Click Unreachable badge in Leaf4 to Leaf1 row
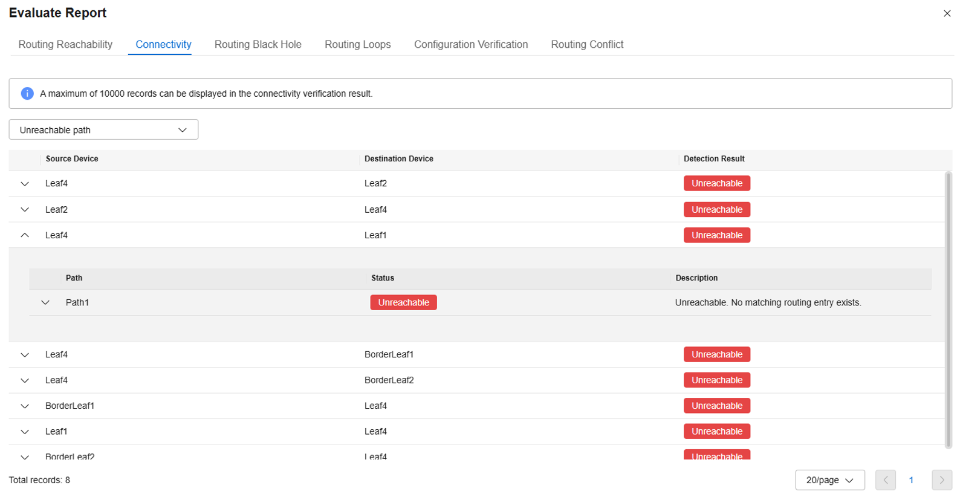960x497 pixels. [x=717, y=235]
